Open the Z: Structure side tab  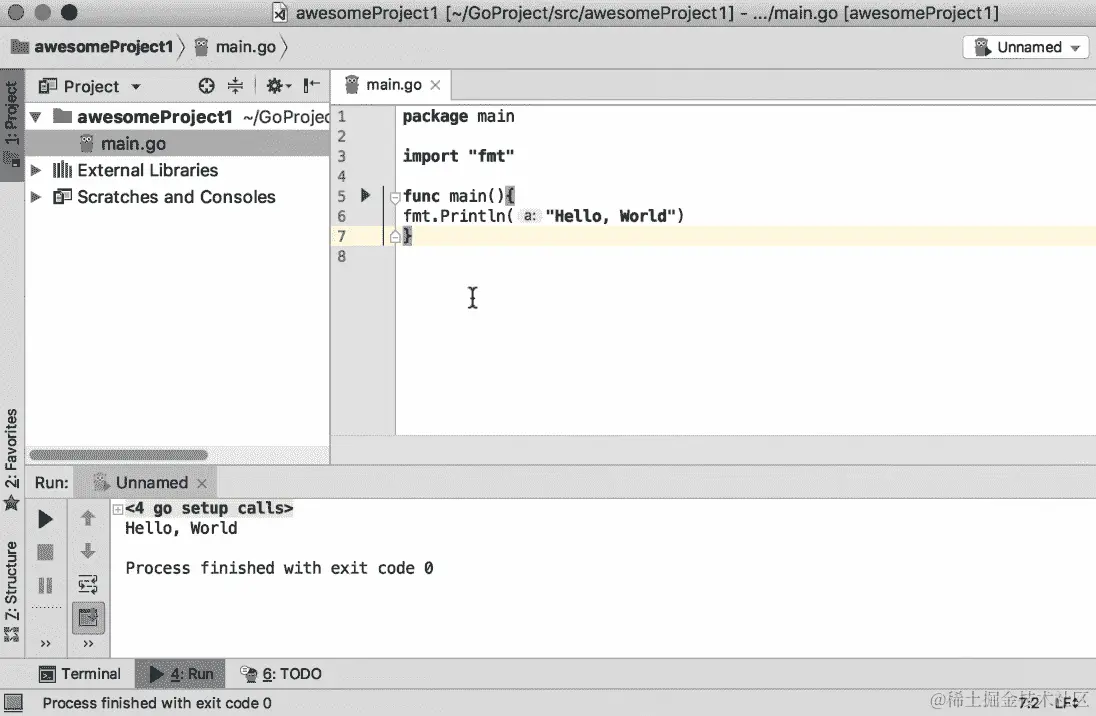(x=12, y=591)
